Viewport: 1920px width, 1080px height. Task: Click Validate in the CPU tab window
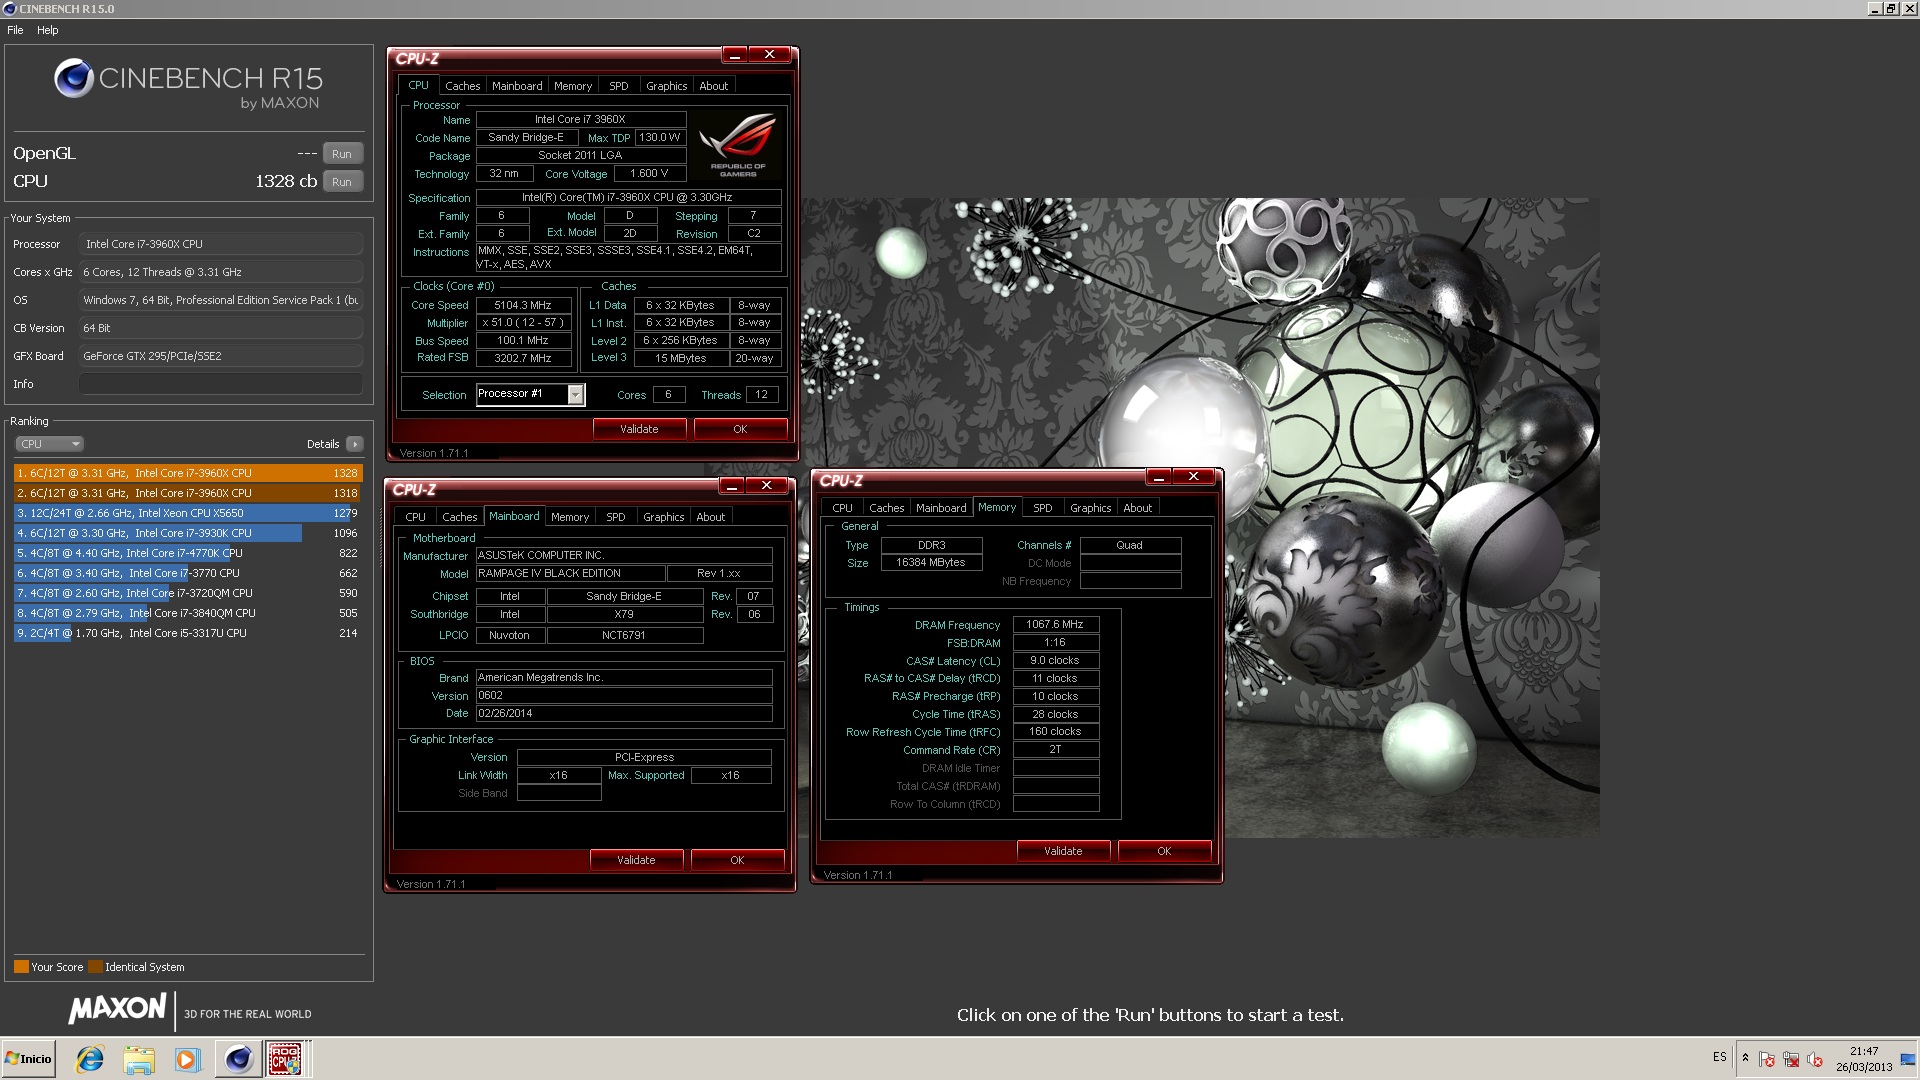click(639, 429)
